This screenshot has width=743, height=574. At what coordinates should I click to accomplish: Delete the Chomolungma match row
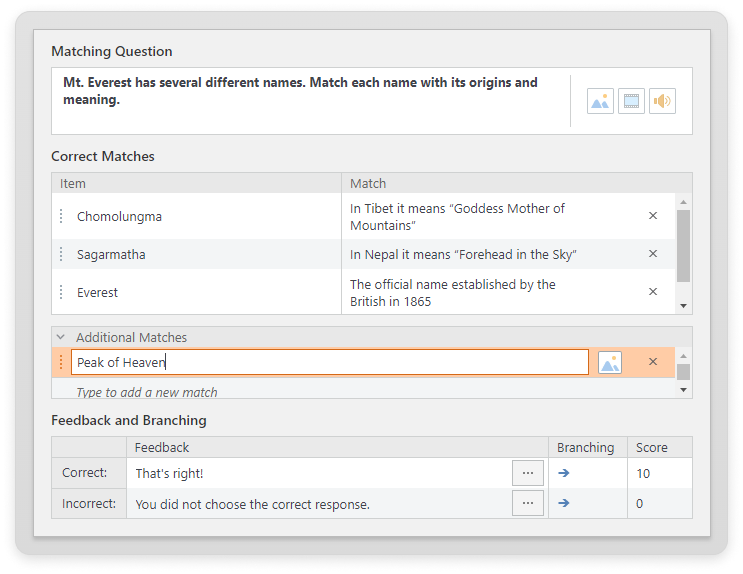click(653, 216)
